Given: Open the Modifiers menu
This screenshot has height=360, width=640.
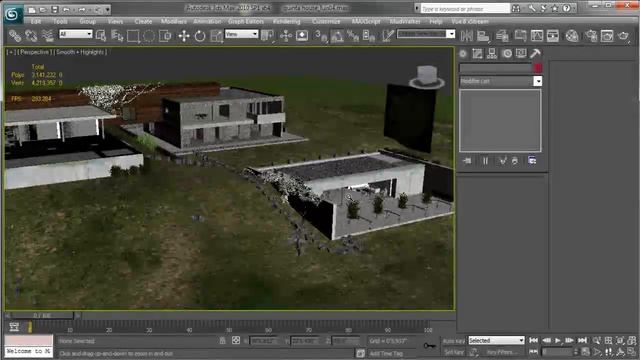Looking at the screenshot, I should (x=173, y=21).
